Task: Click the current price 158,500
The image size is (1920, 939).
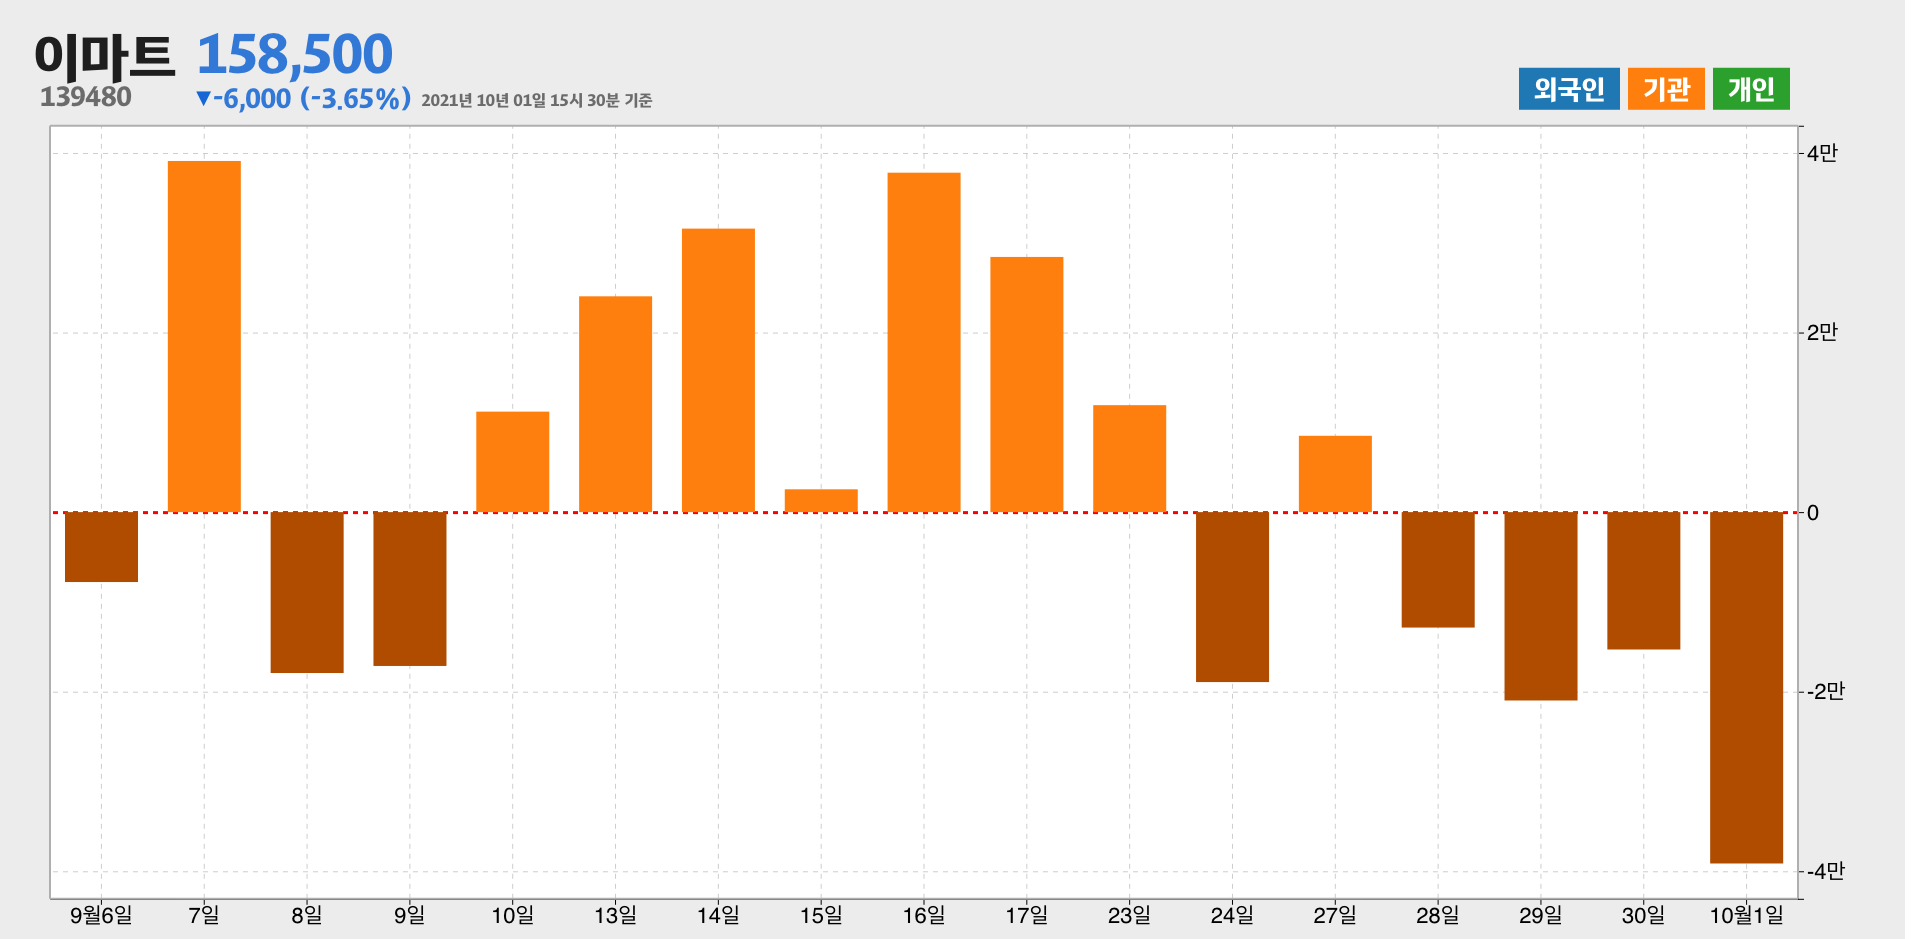Action: [x=295, y=54]
